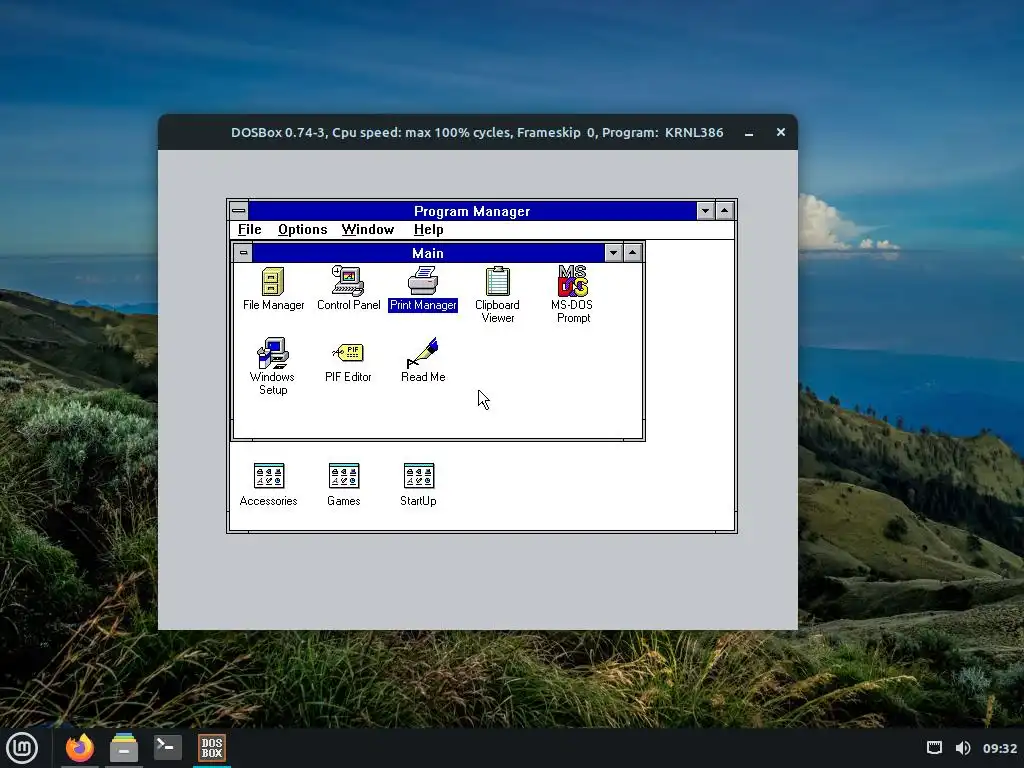Select the Read Me pen icon
This screenshot has width=1024, height=768.
423,353
